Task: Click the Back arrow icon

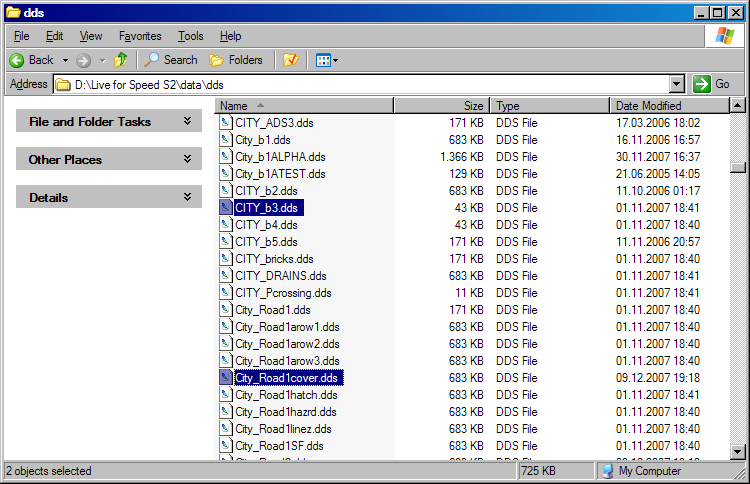Action: pyautogui.click(x=17, y=60)
